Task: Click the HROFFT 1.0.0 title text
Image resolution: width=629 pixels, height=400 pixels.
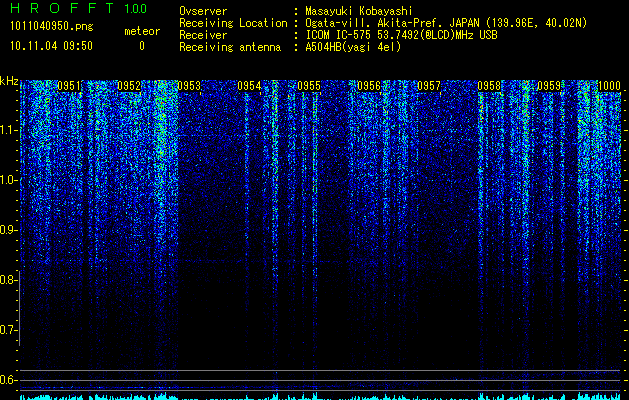Action: [x=78, y=8]
